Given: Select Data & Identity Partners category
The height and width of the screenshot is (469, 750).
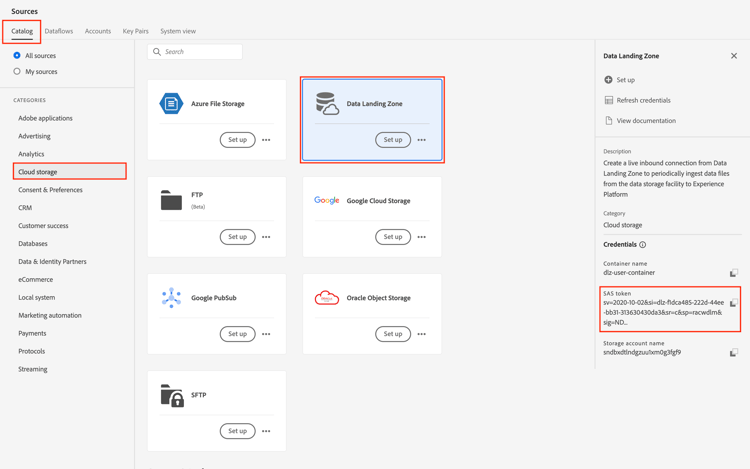Looking at the screenshot, I should coord(52,262).
